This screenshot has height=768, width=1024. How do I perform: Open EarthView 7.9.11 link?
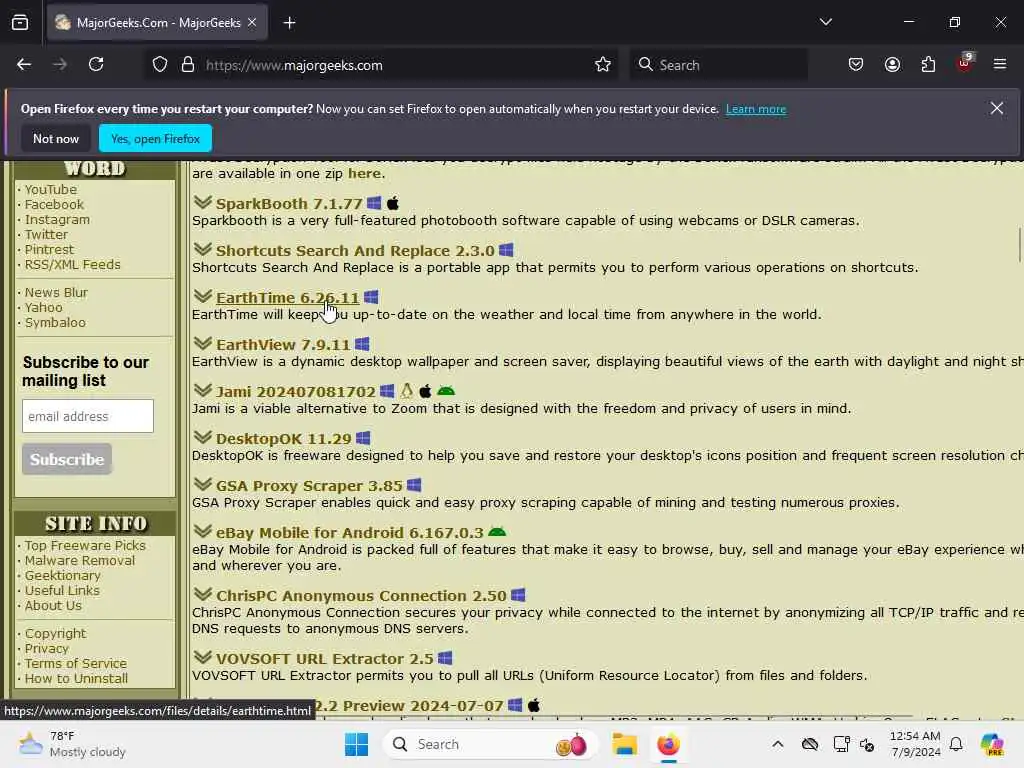point(283,345)
